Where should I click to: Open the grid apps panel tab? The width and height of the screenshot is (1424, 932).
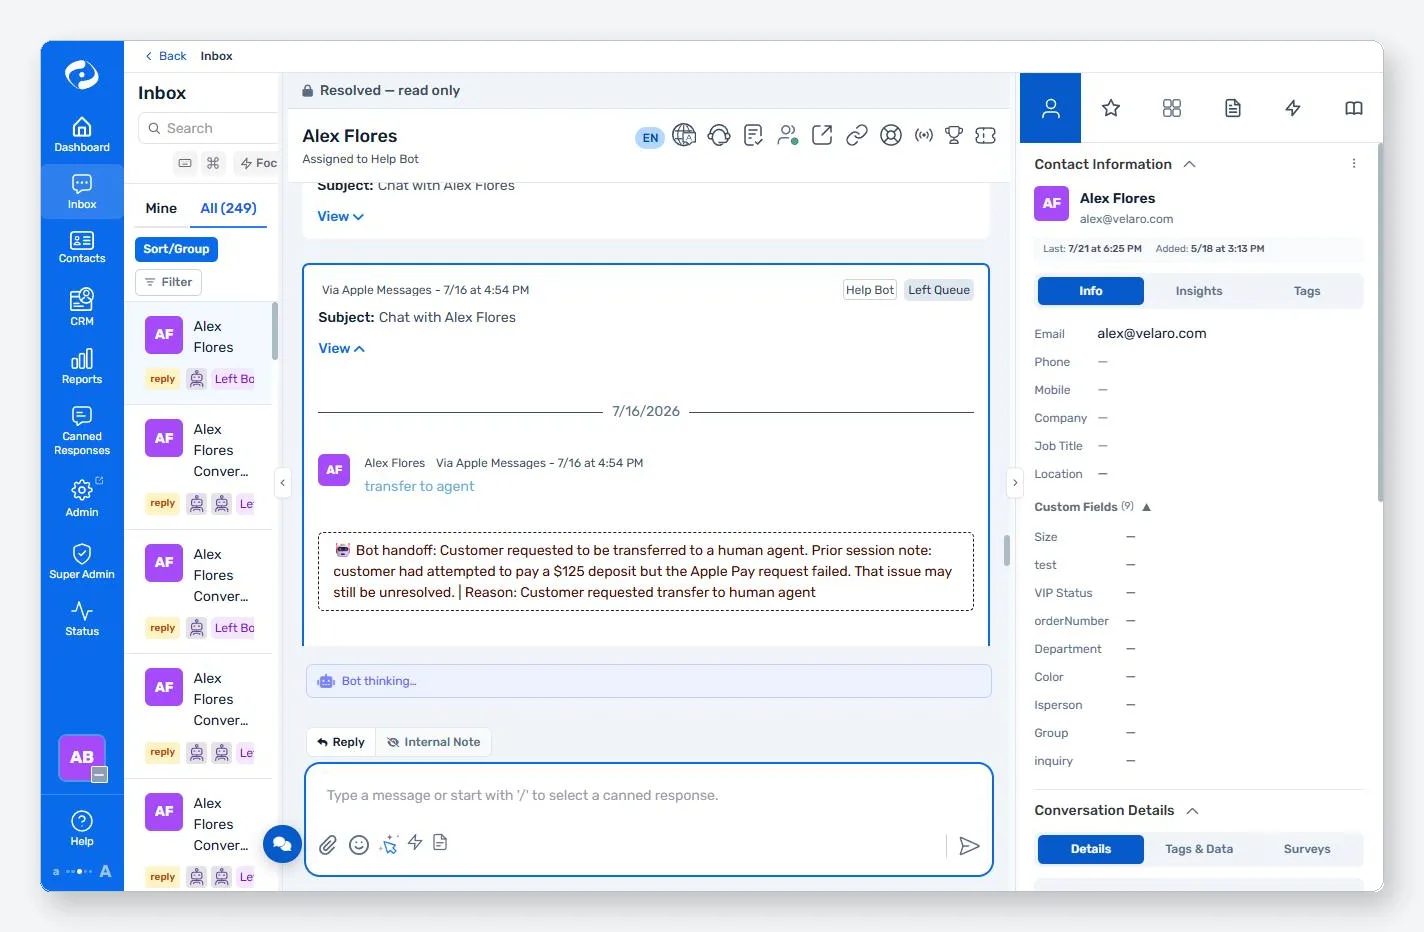1172,108
